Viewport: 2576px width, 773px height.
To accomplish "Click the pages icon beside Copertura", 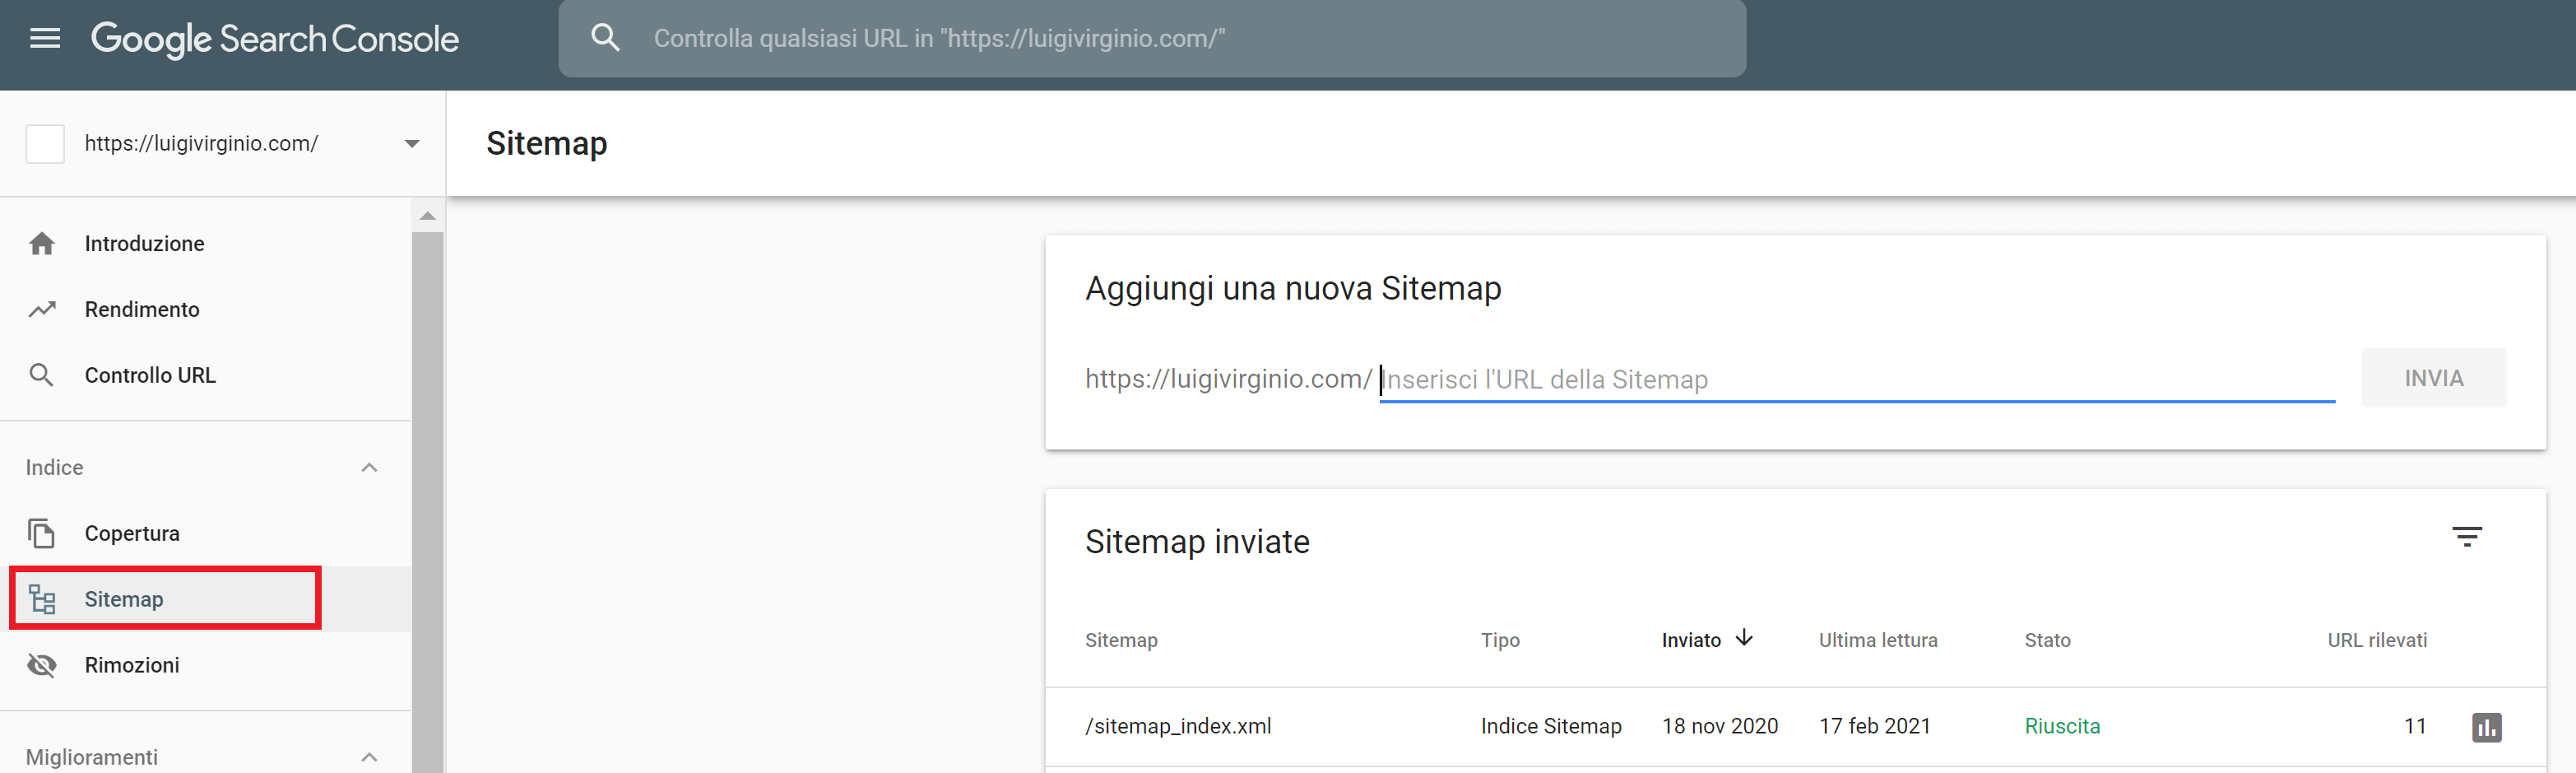I will pyautogui.click(x=41, y=533).
